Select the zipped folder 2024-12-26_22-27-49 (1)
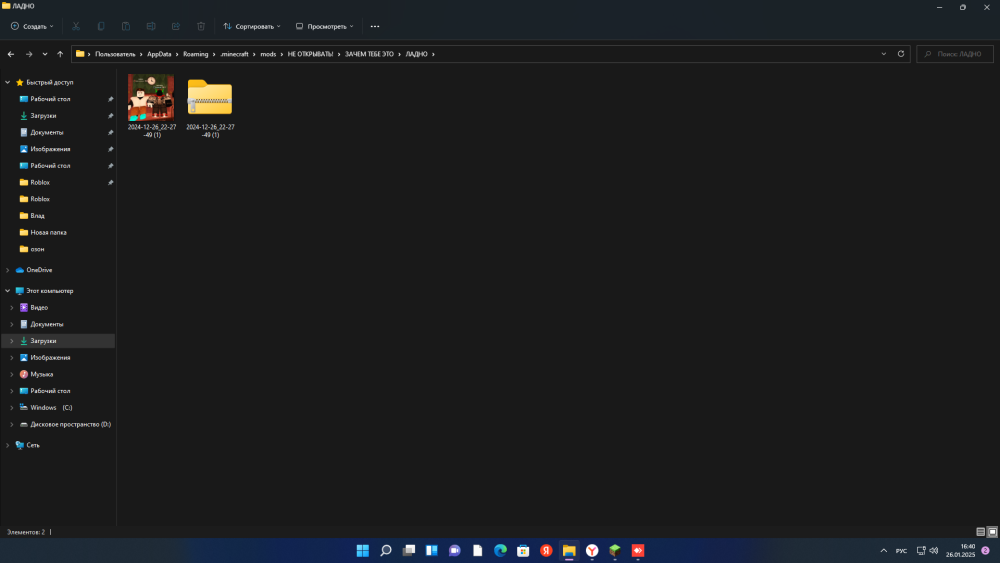The image size is (1000, 563). click(210, 106)
